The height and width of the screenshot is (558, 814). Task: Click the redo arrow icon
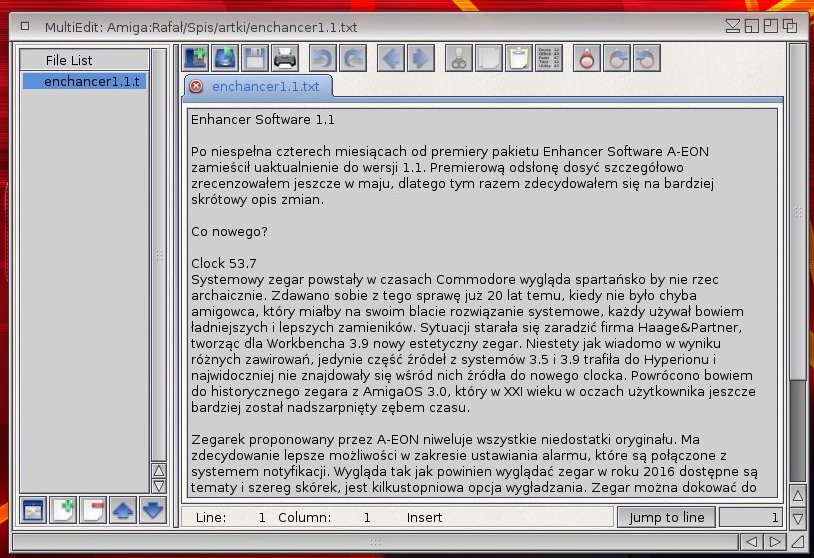pos(352,58)
